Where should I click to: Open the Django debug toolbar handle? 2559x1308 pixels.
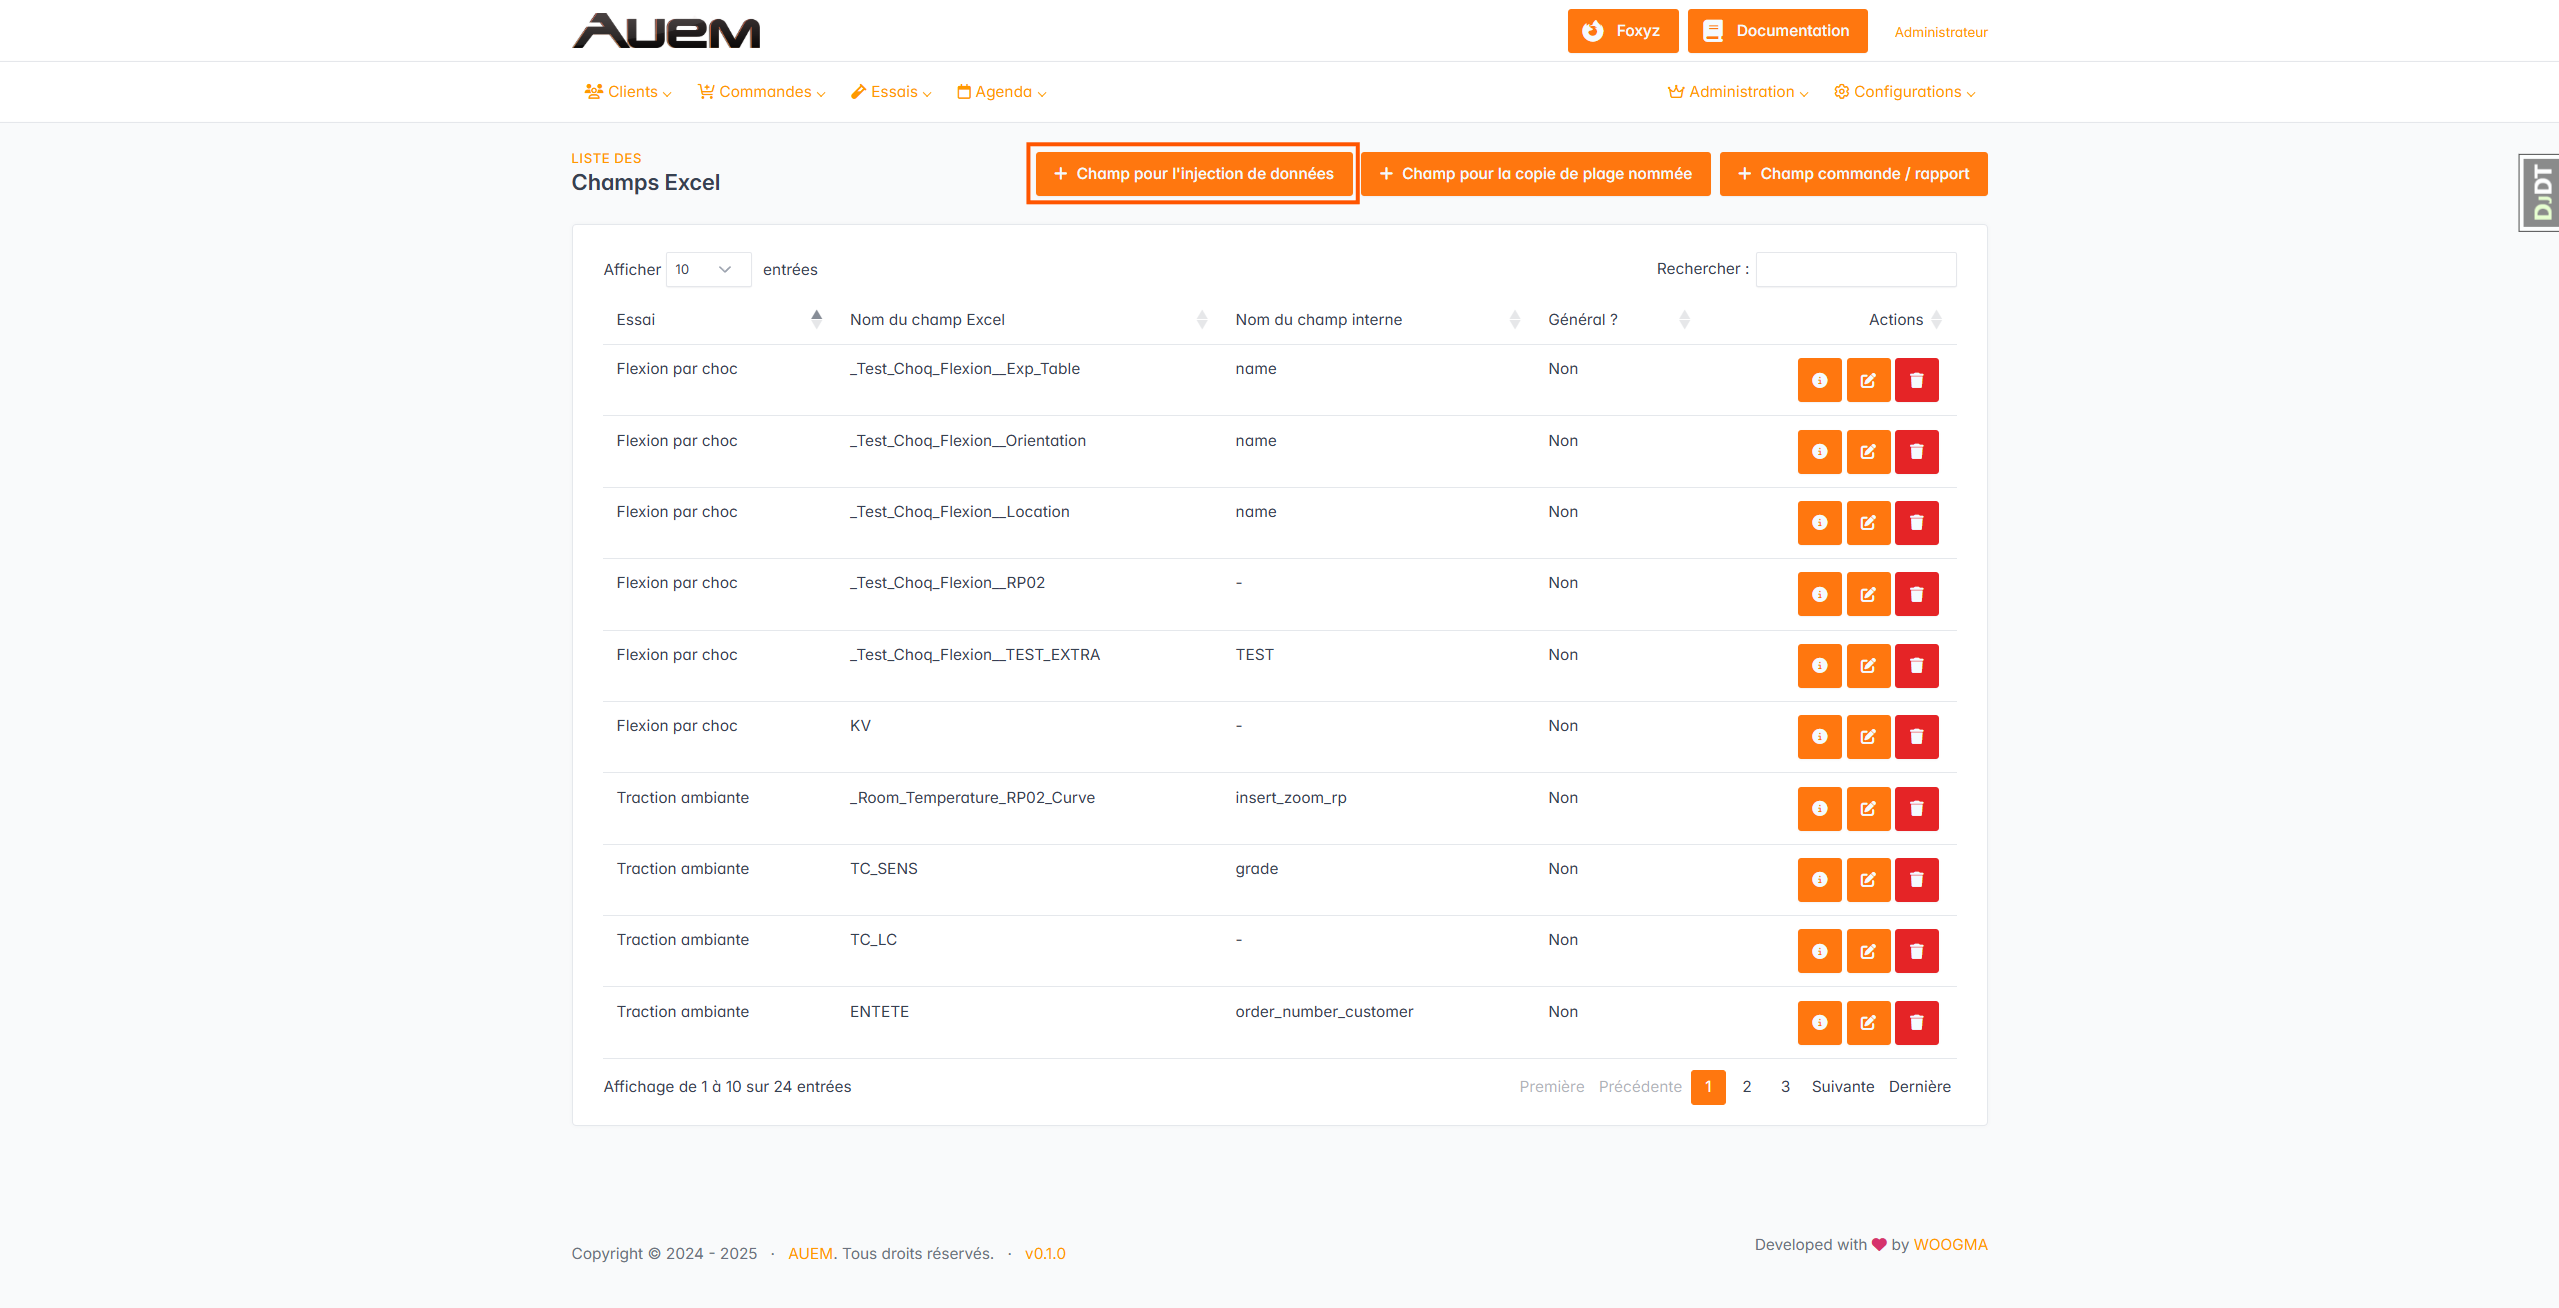(x=2540, y=193)
